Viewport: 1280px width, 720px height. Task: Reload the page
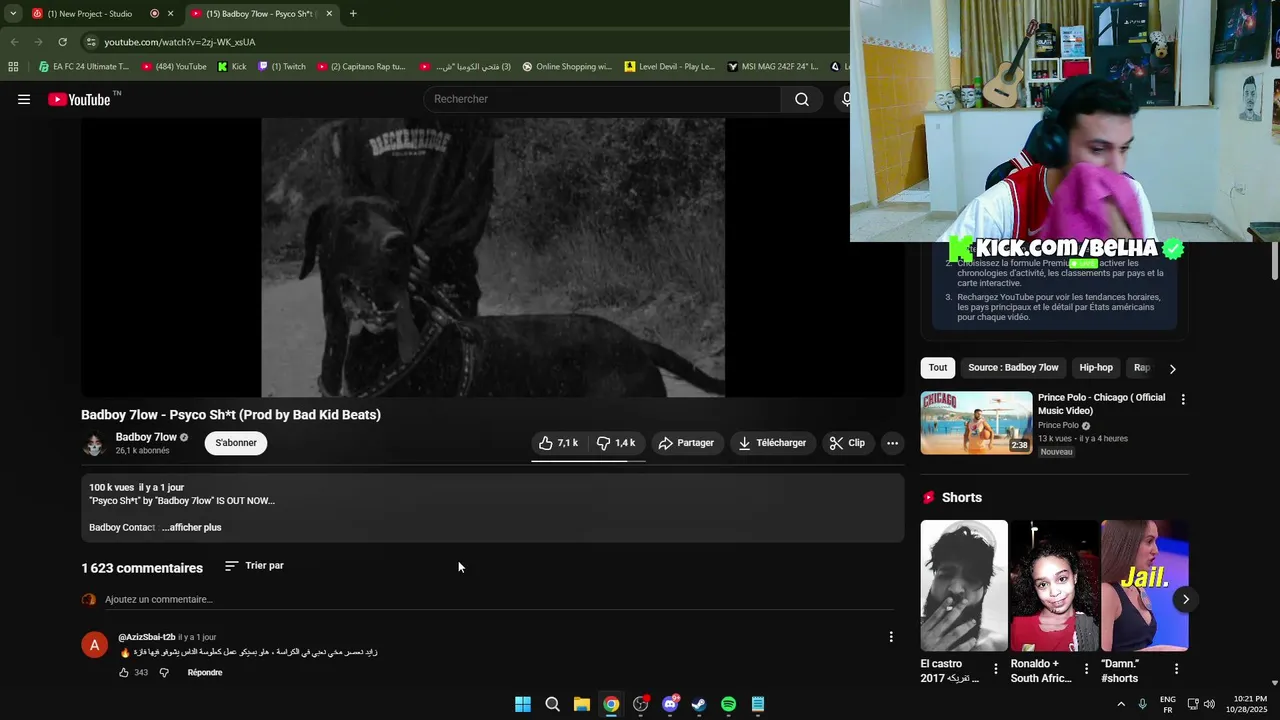tap(62, 42)
